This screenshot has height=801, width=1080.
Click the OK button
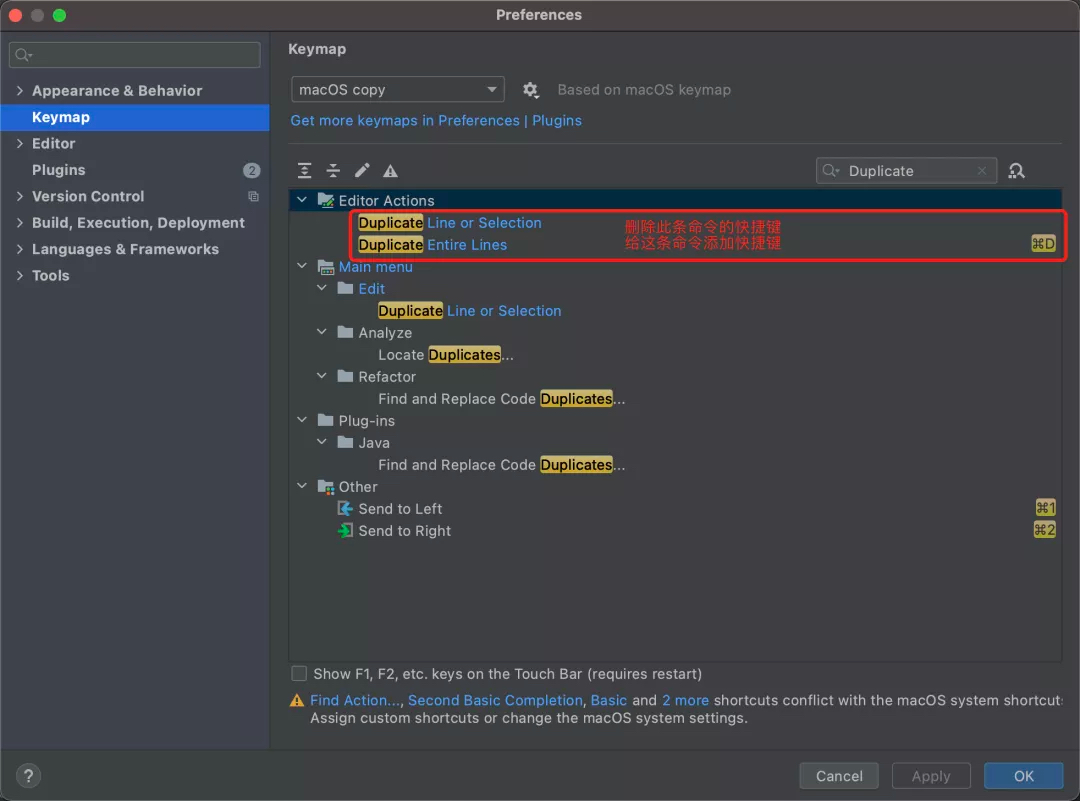point(1023,776)
